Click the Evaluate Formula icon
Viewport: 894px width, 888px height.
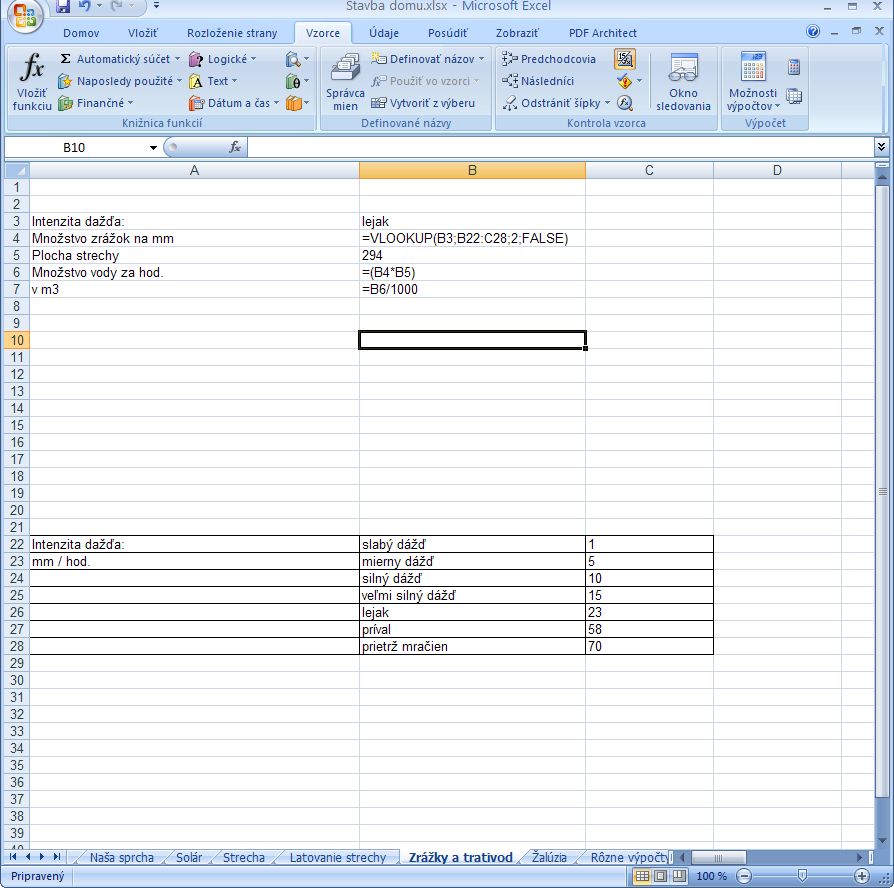point(625,102)
